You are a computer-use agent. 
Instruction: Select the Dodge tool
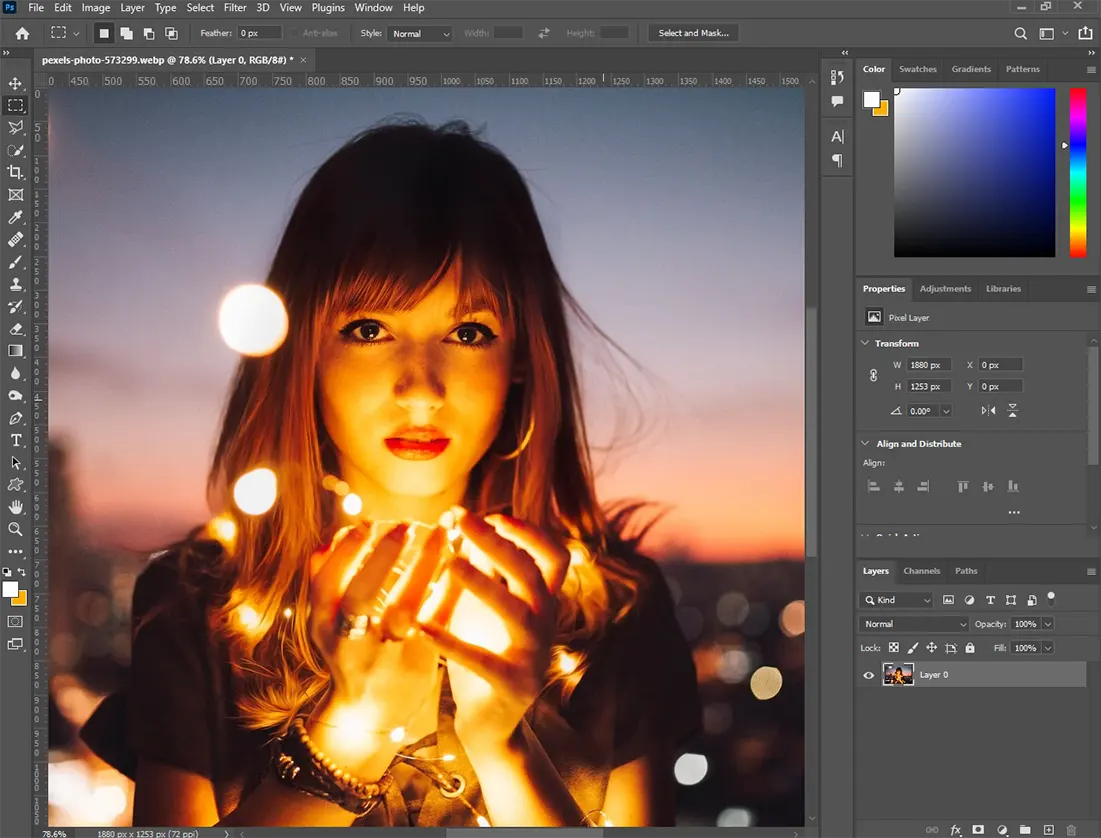coord(15,395)
